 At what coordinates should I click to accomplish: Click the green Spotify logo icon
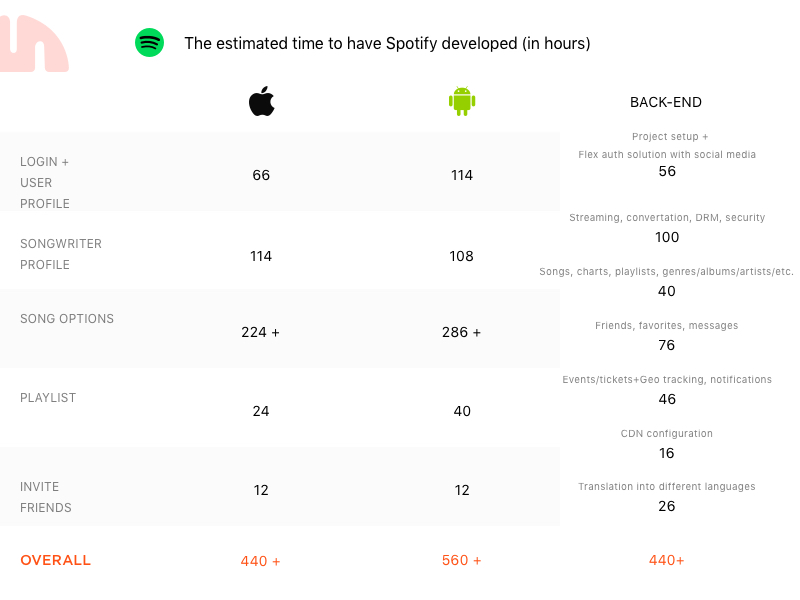pyautogui.click(x=149, y=43)
